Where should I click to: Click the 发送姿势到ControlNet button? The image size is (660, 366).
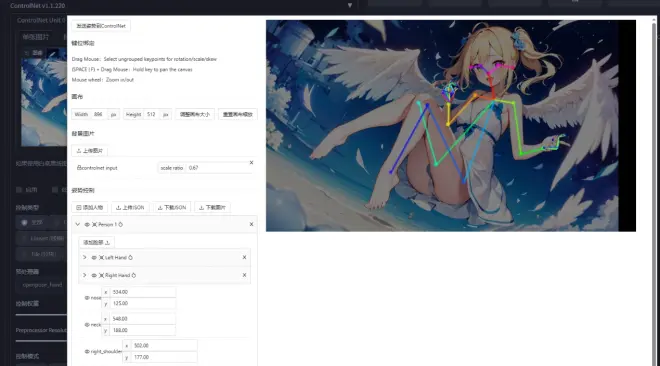click(x=101, y=26)
